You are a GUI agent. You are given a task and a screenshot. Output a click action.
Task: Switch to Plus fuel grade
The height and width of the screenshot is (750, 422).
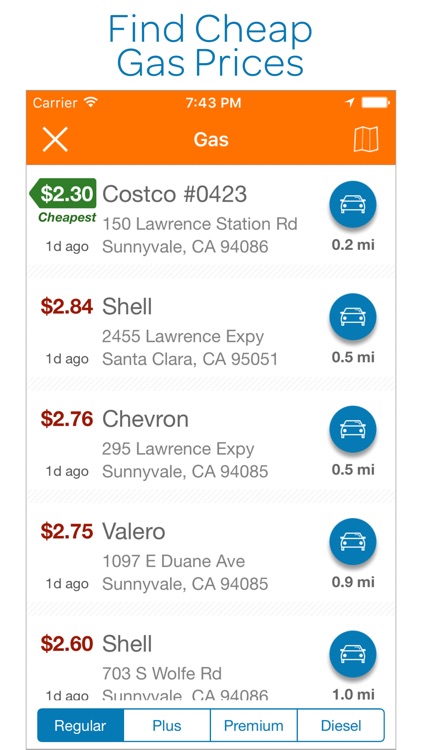[x=167, y=725]
